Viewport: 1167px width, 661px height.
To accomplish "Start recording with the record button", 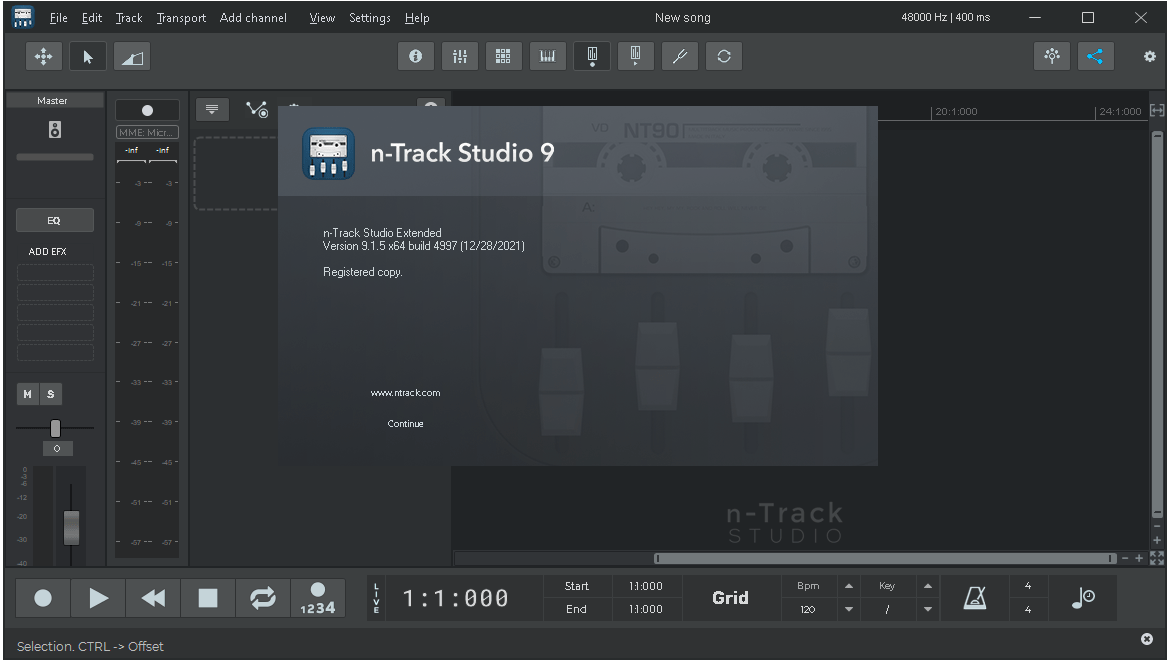I will point(43,598).
